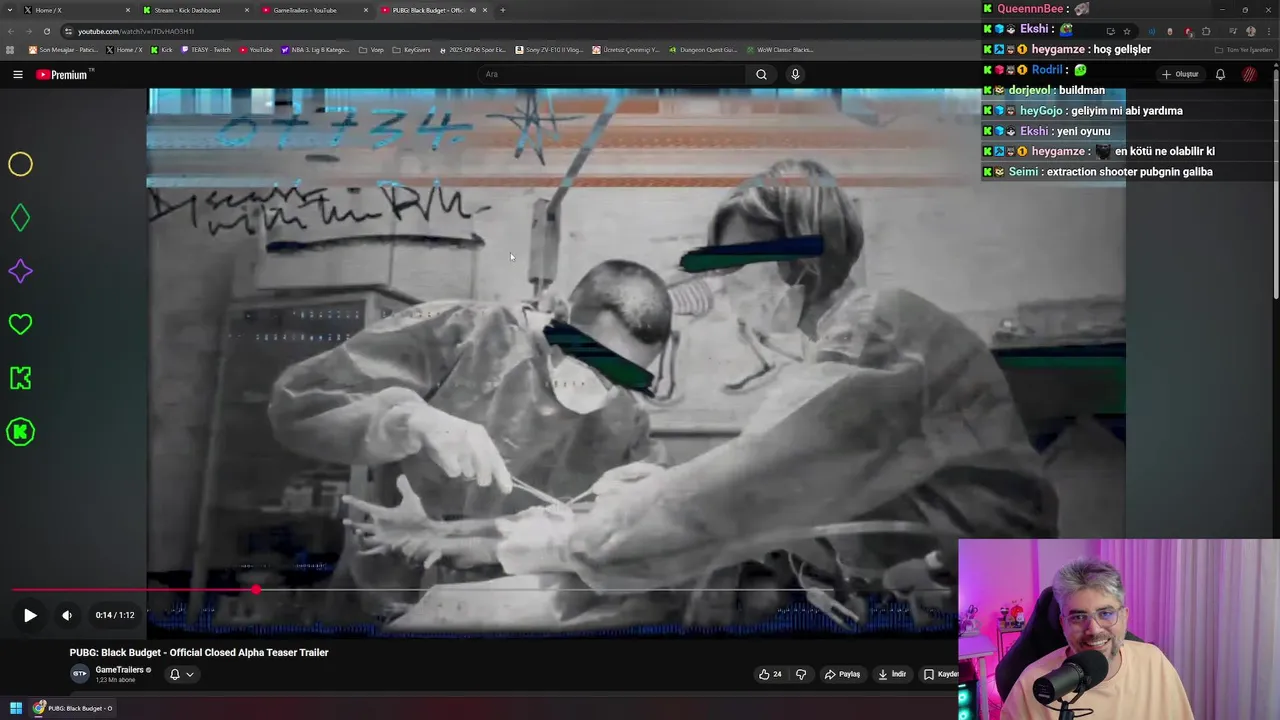Screen dimensions: 1280x720
Task: Click the YouTube search magnifier button
Action: pos(761,74)
